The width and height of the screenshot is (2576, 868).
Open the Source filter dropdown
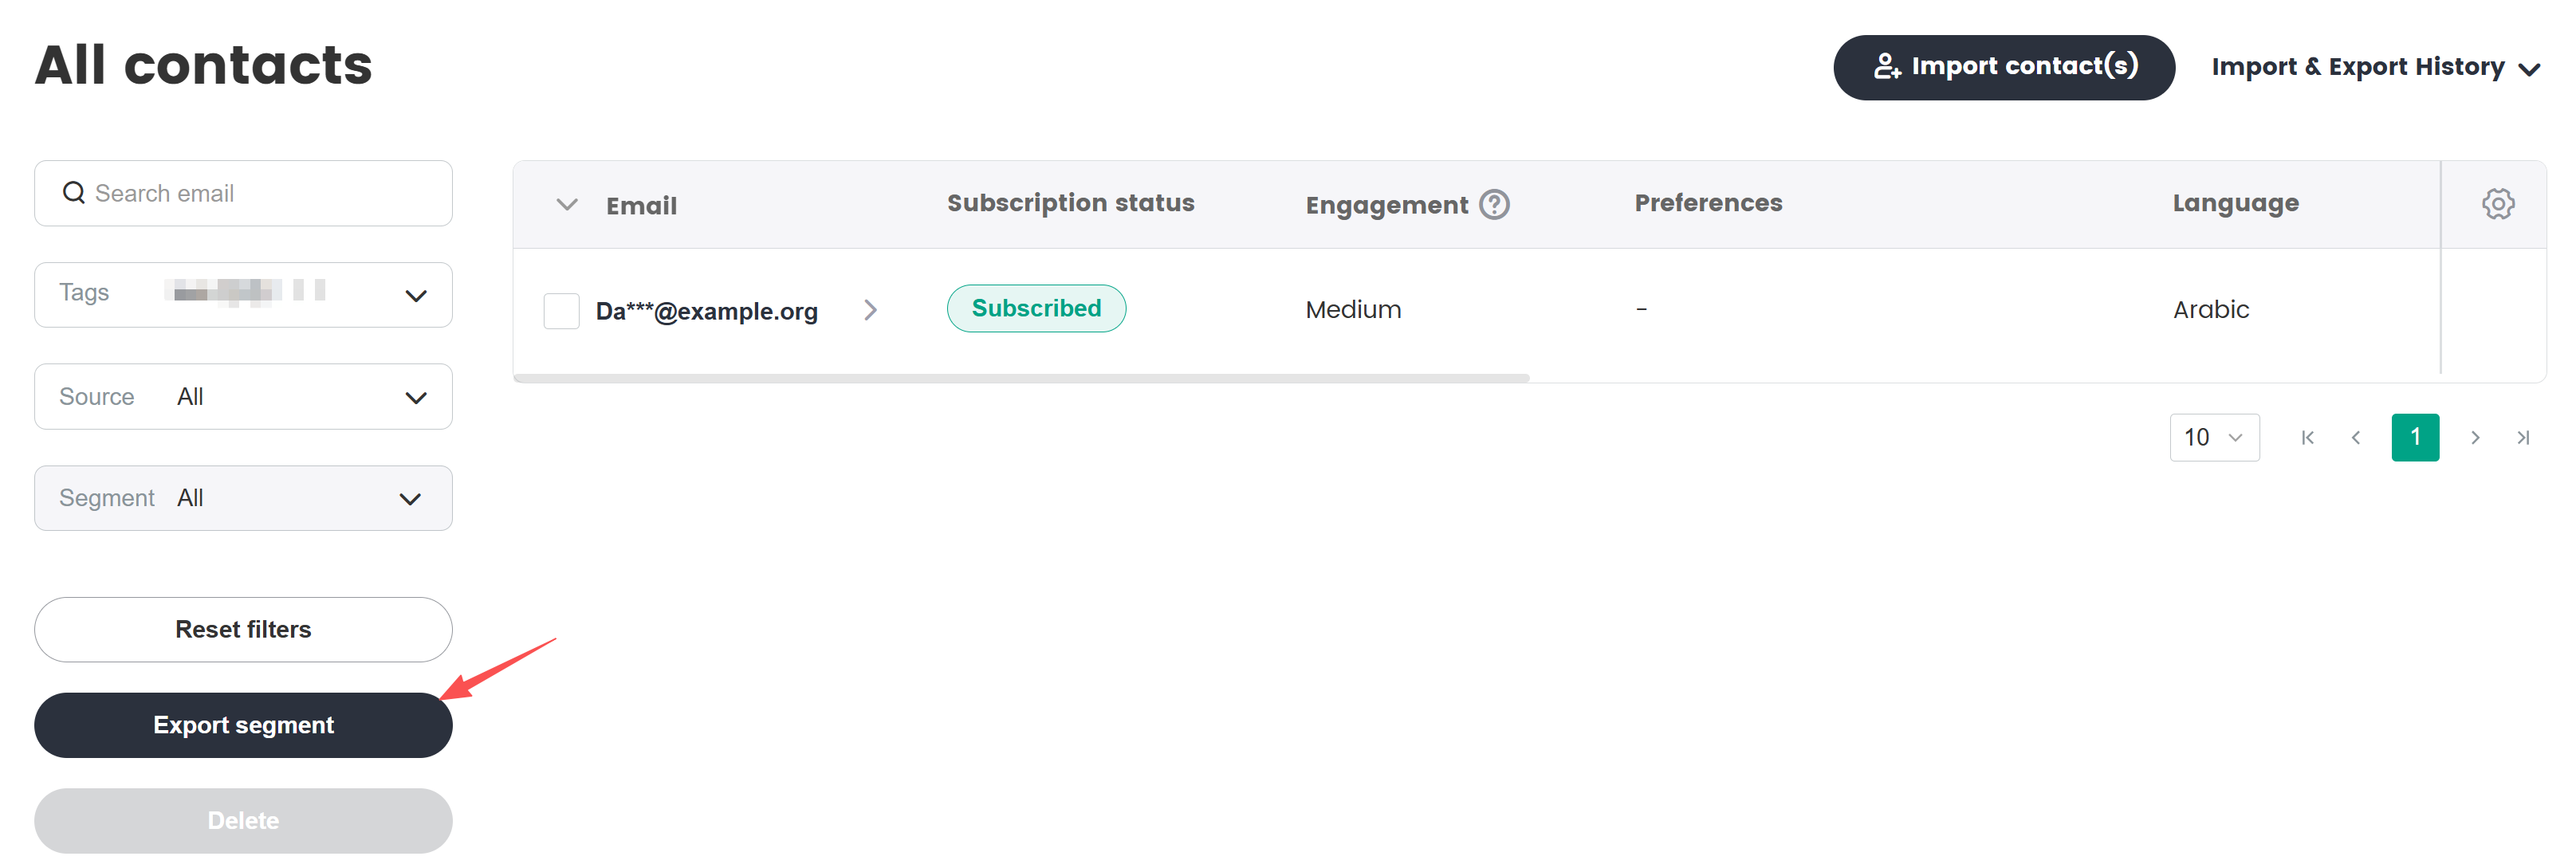[x=417, y=396]
